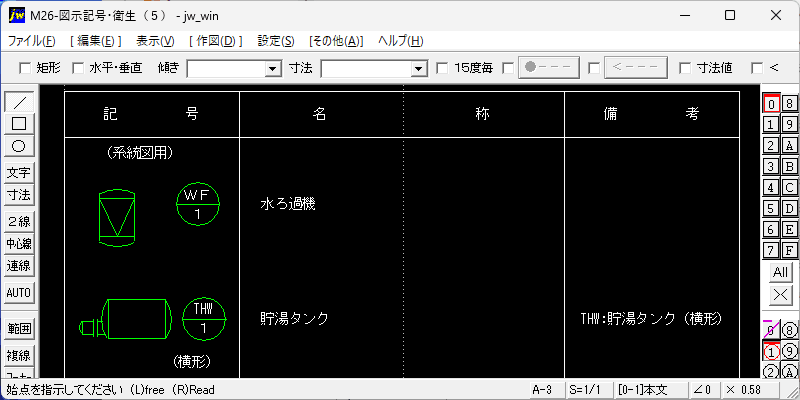Select layer 0 square button

point(771,104)
